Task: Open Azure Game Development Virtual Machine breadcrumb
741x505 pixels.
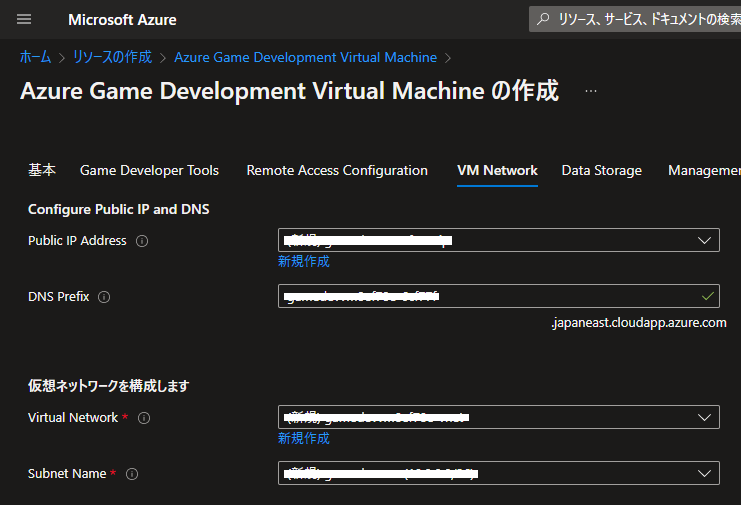Action: point(306,57)
